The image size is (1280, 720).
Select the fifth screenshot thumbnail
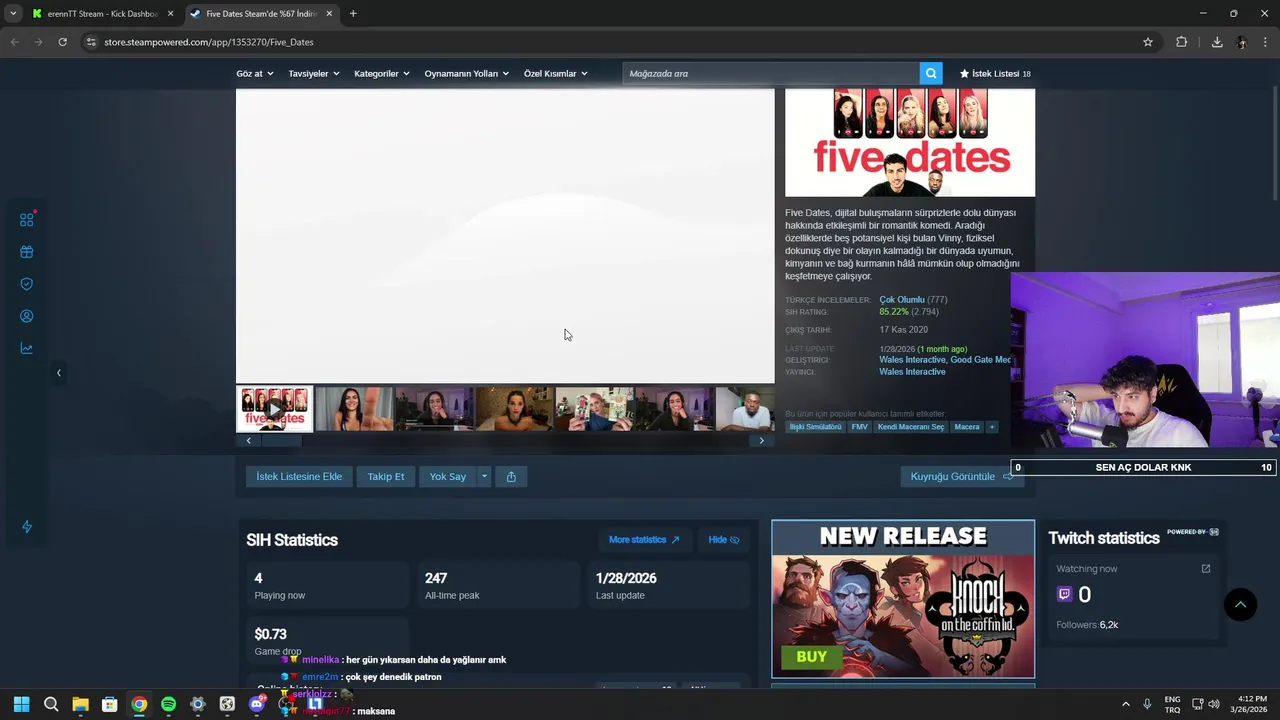click(x=594, y=409)
